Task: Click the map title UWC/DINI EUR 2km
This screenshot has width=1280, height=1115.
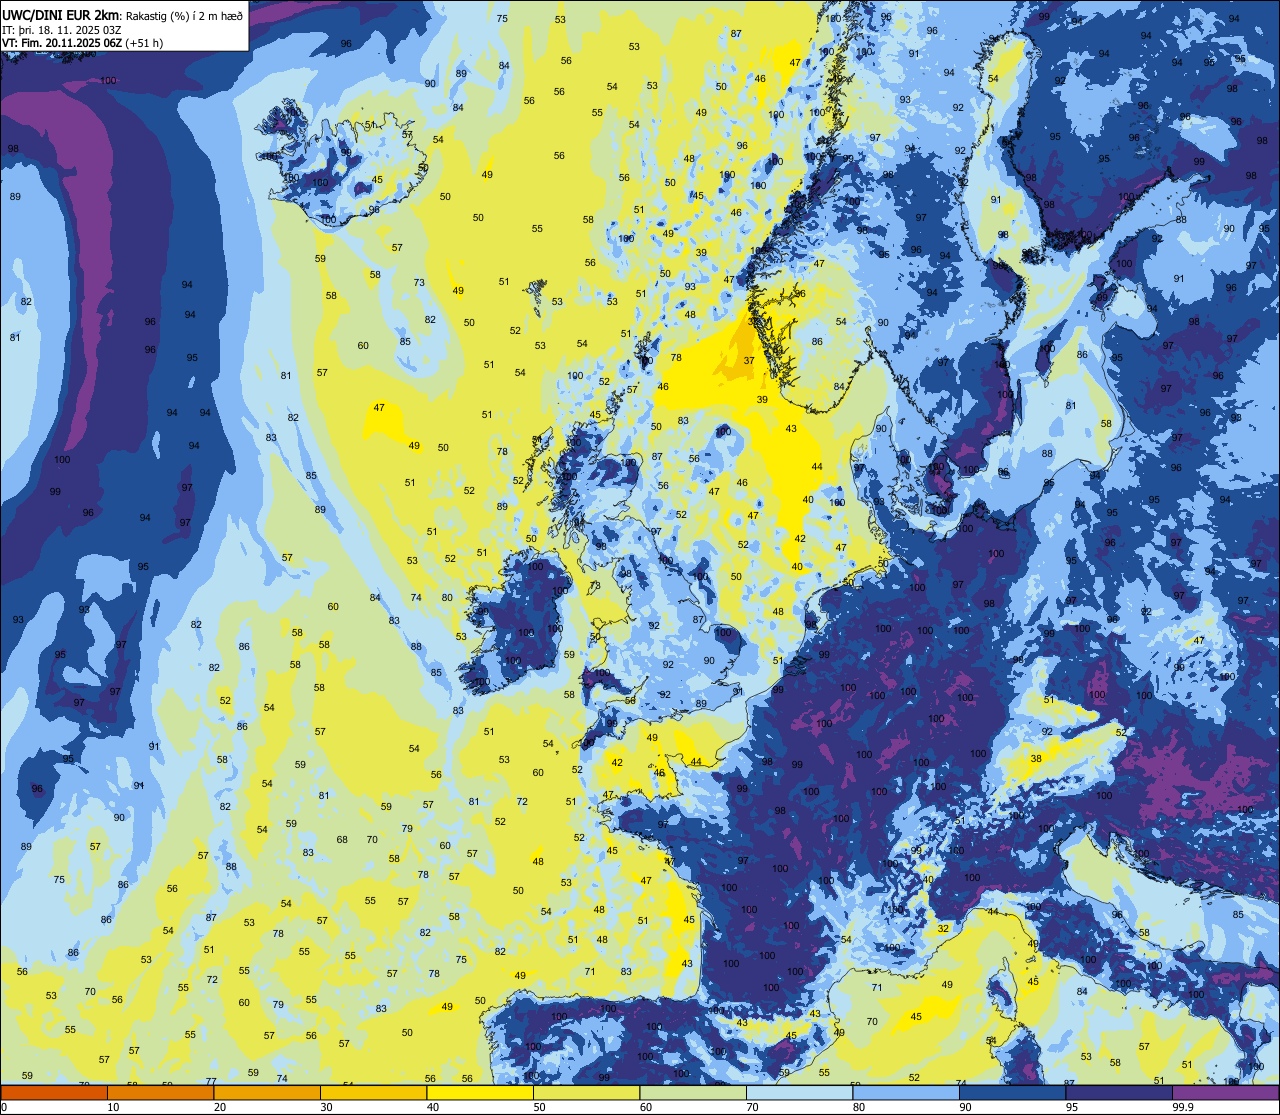Action: point(62,15)
